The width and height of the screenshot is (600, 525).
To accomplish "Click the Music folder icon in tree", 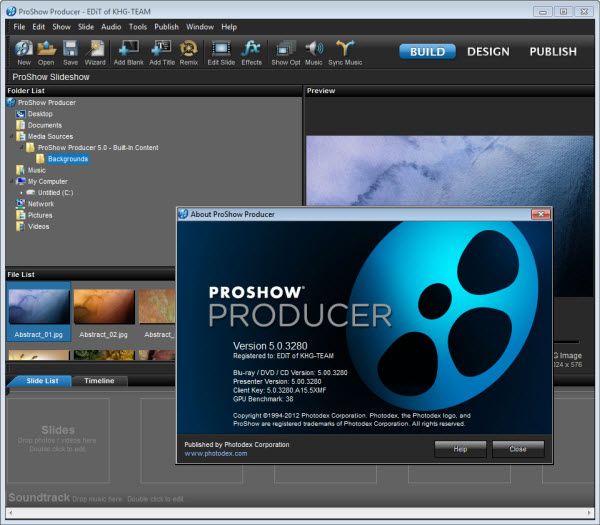I will 21,170.
